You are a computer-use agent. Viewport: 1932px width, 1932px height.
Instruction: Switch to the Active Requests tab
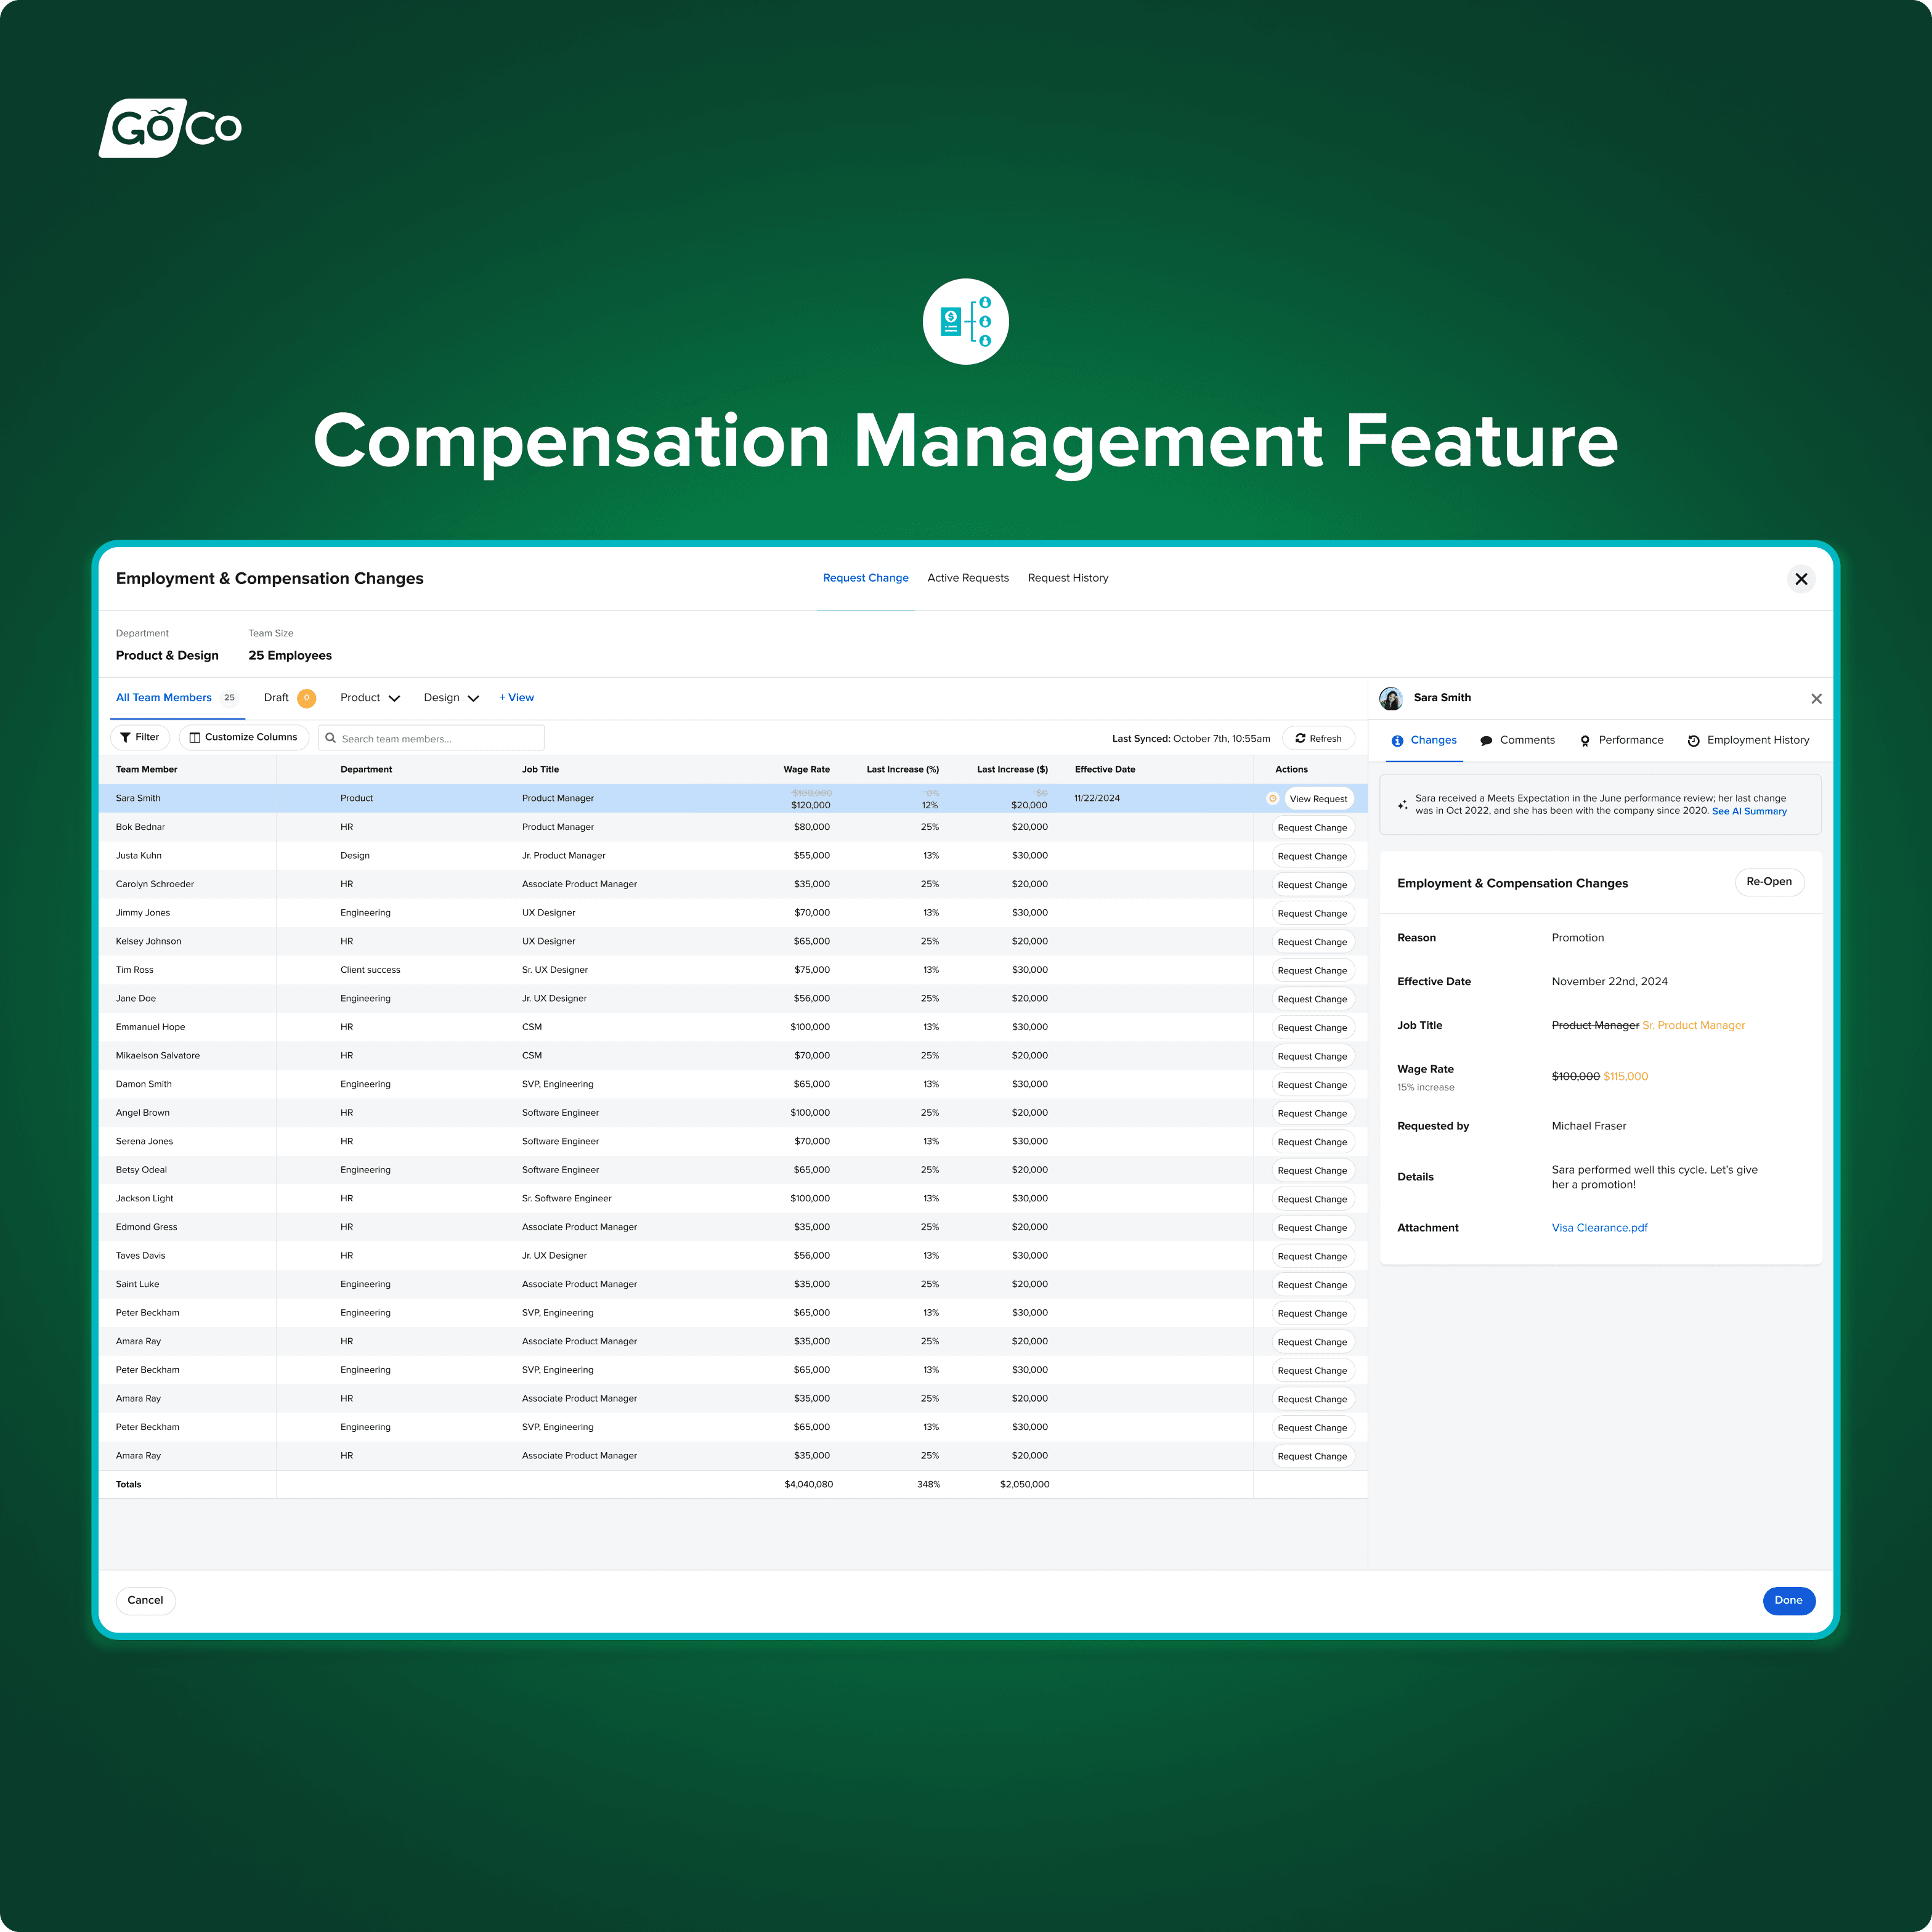[x=967, y=578]
